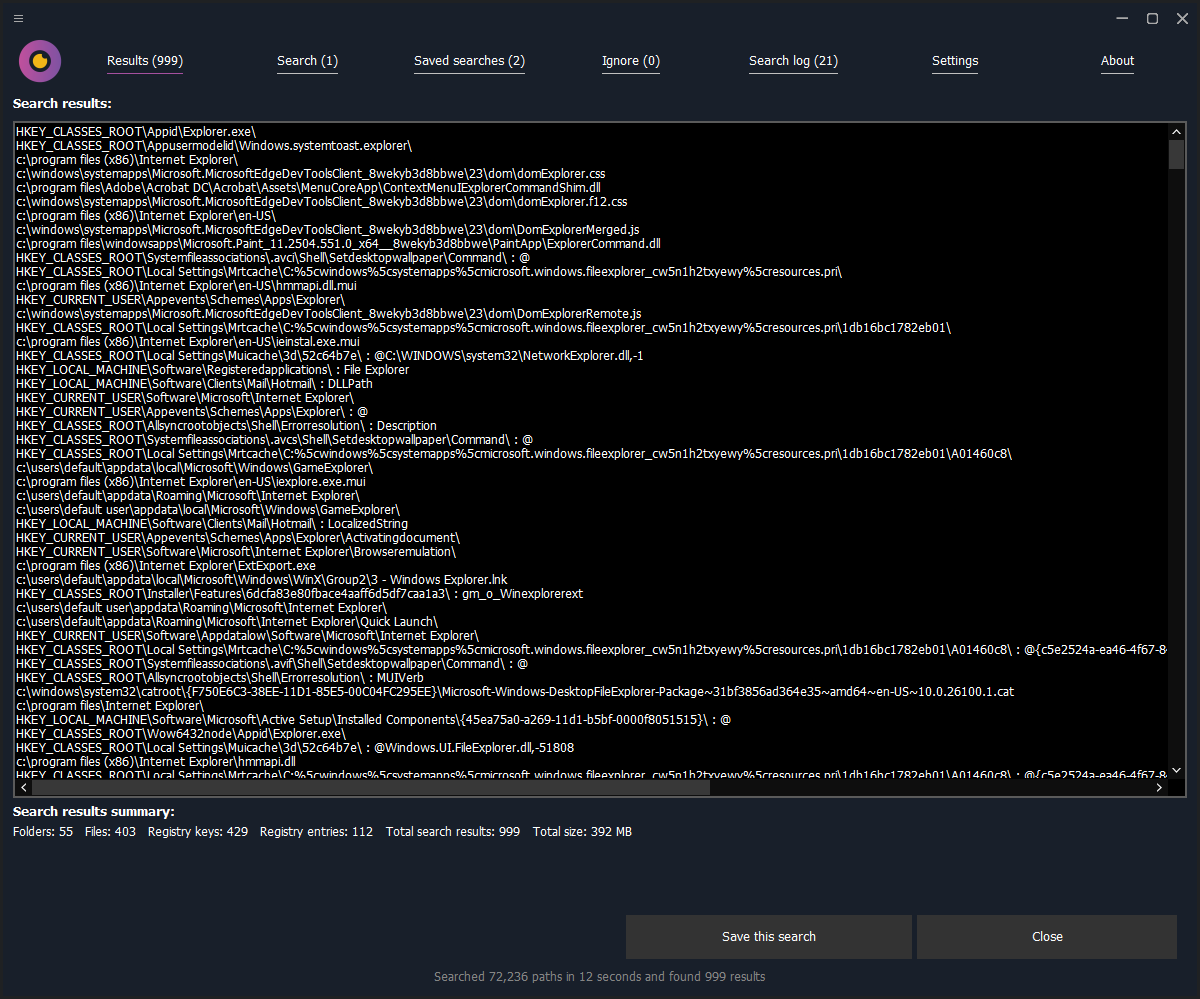Open the hamburger menu icon
The width and height of the screenshot is (1200, 999).
click(19, 18)
